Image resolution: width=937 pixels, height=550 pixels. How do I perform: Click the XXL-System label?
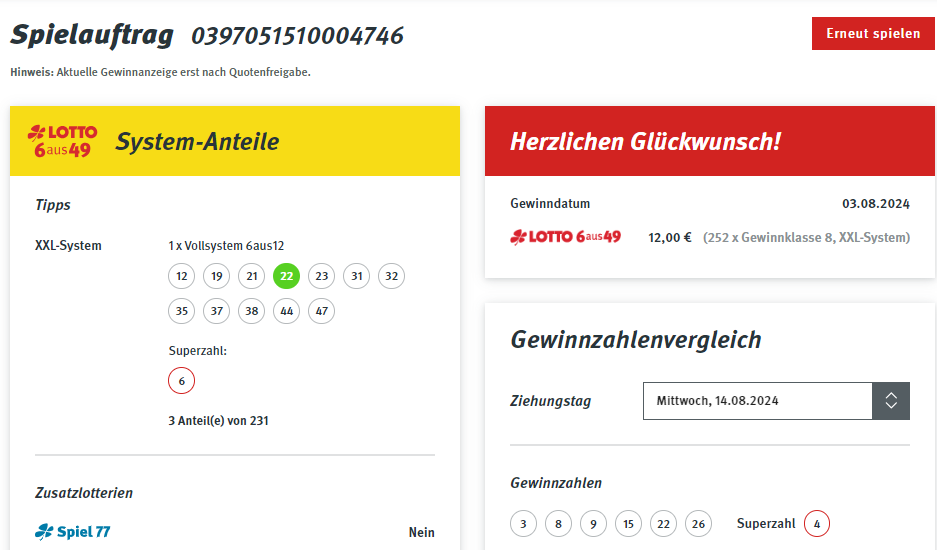(x=68, y=246)
